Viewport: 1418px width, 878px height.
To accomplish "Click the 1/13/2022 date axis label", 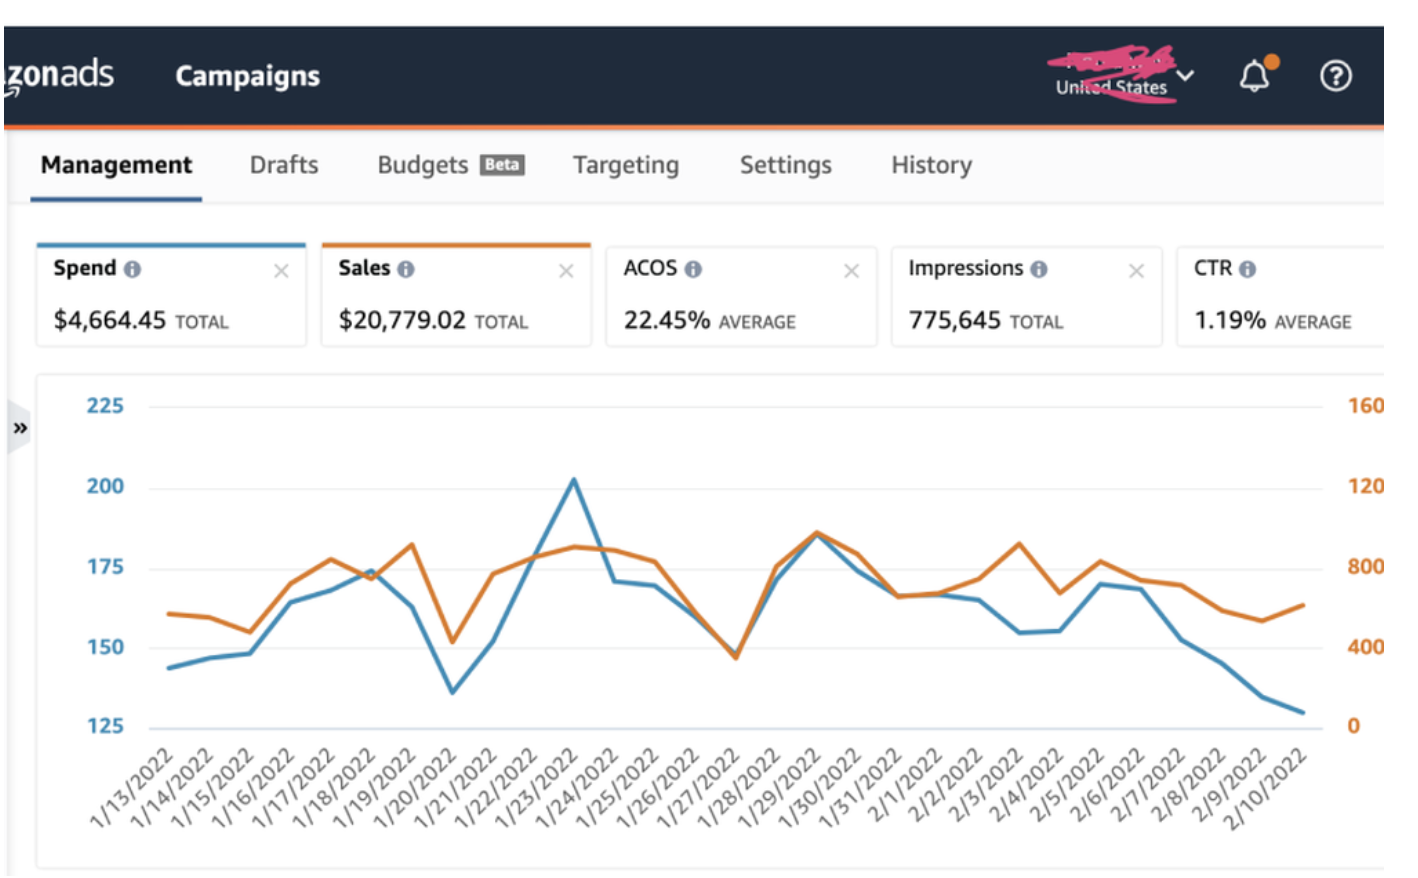I will click(132, 787).
